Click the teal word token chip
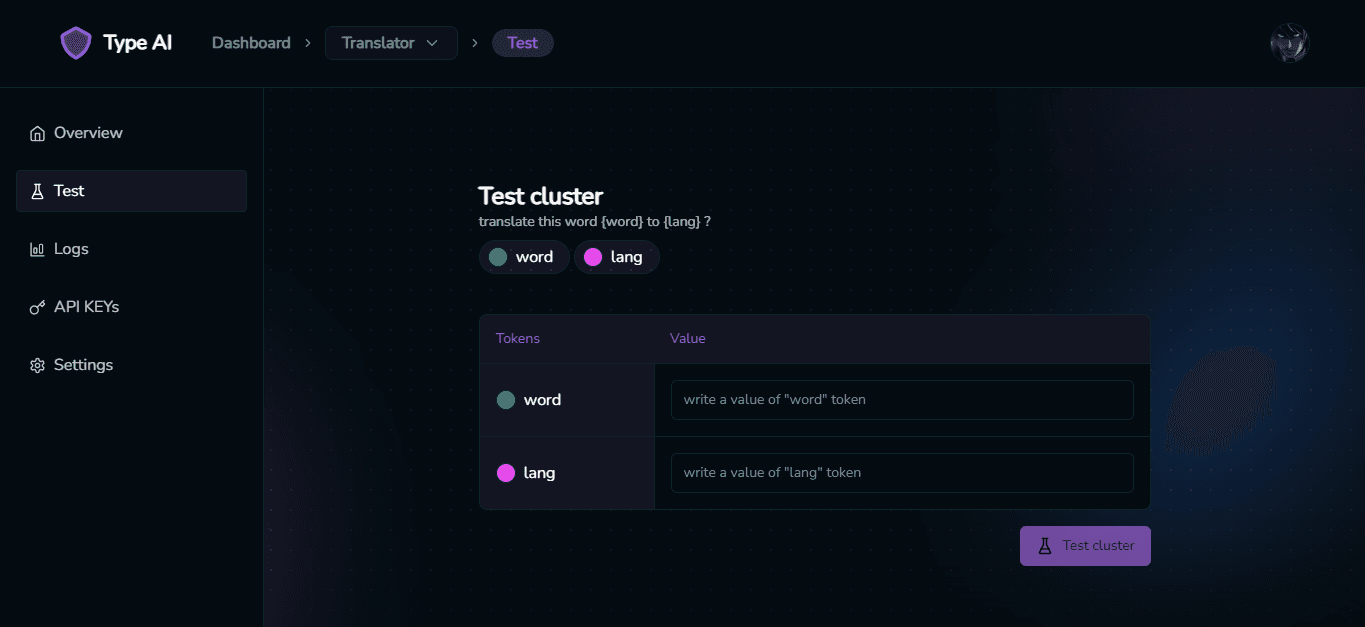This screenshot has width=1365, height=627. [x=524, y=257]
